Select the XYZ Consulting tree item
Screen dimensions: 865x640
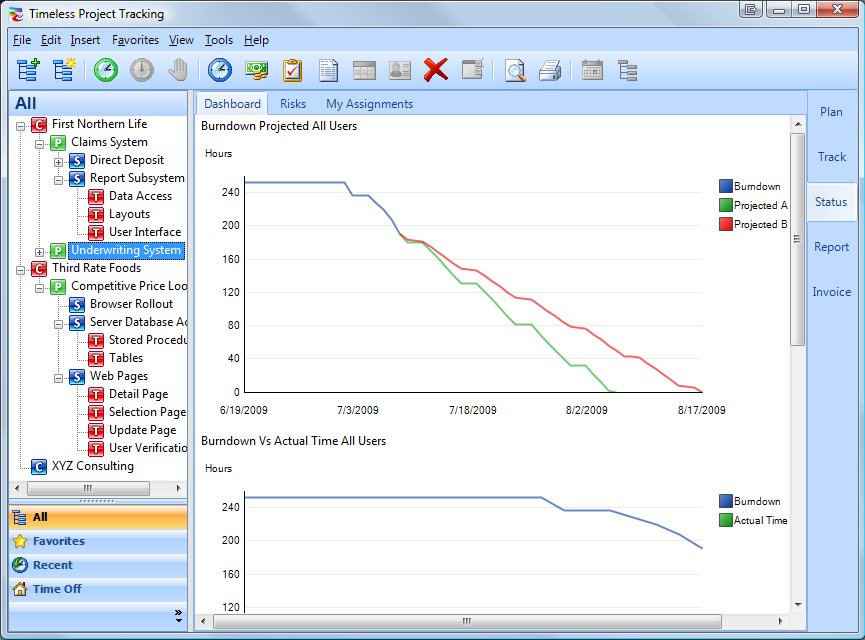(x=92, y=466)
